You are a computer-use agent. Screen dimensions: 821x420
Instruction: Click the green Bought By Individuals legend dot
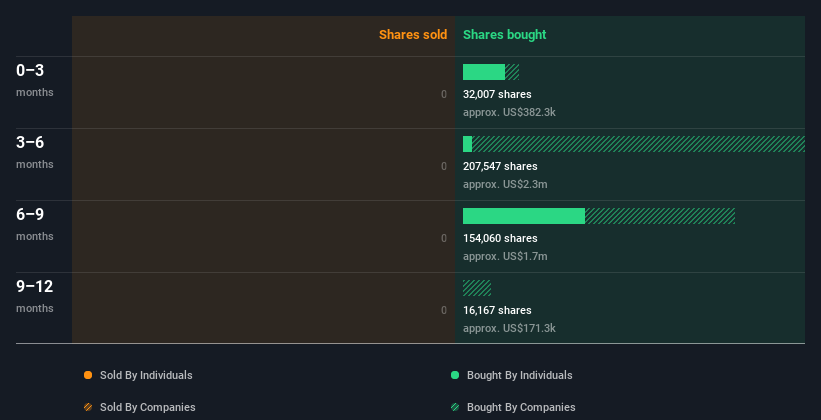(x=455, y=375)
